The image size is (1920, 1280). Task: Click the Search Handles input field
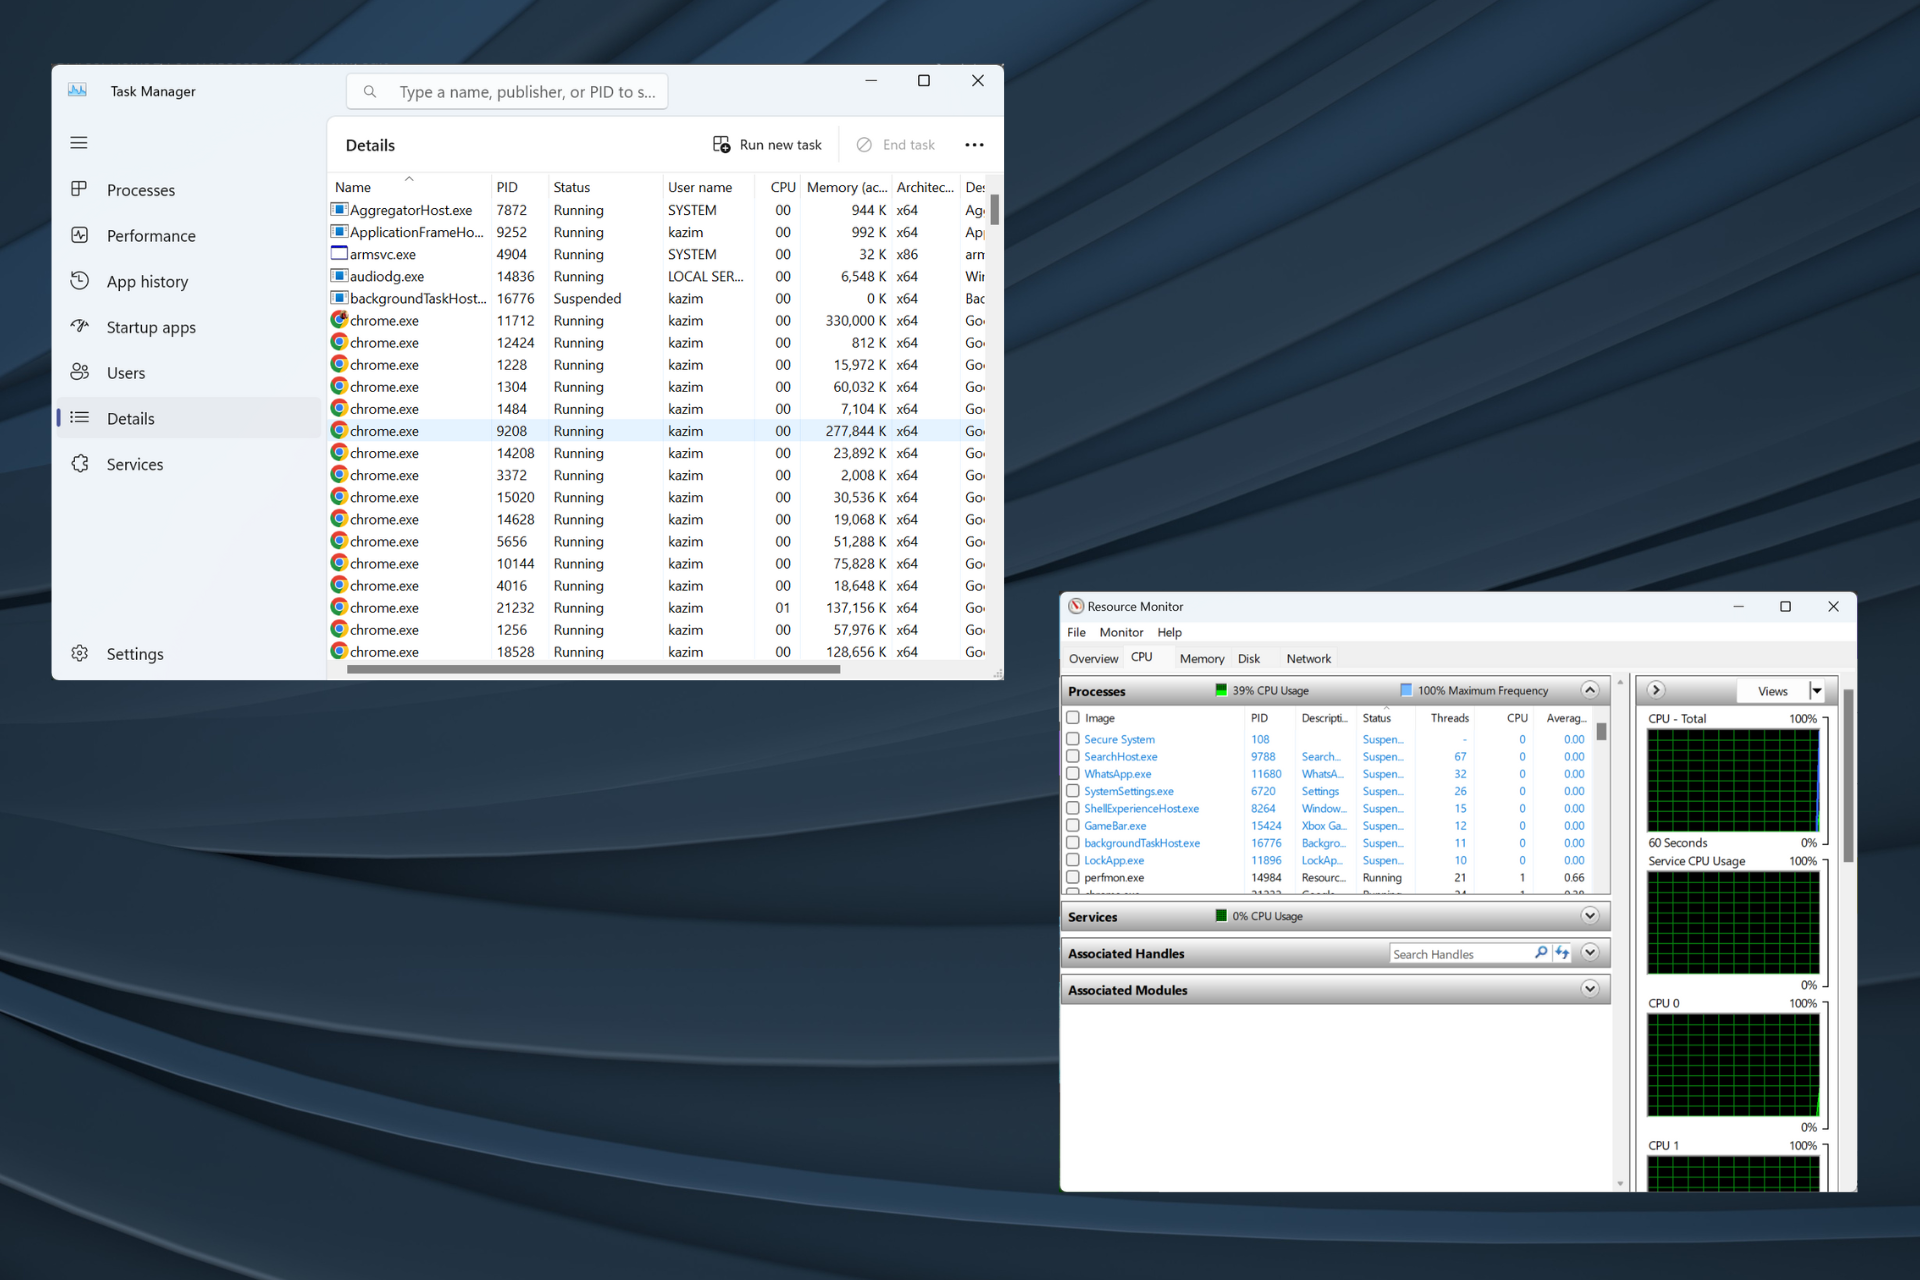tap(1460, 954)
